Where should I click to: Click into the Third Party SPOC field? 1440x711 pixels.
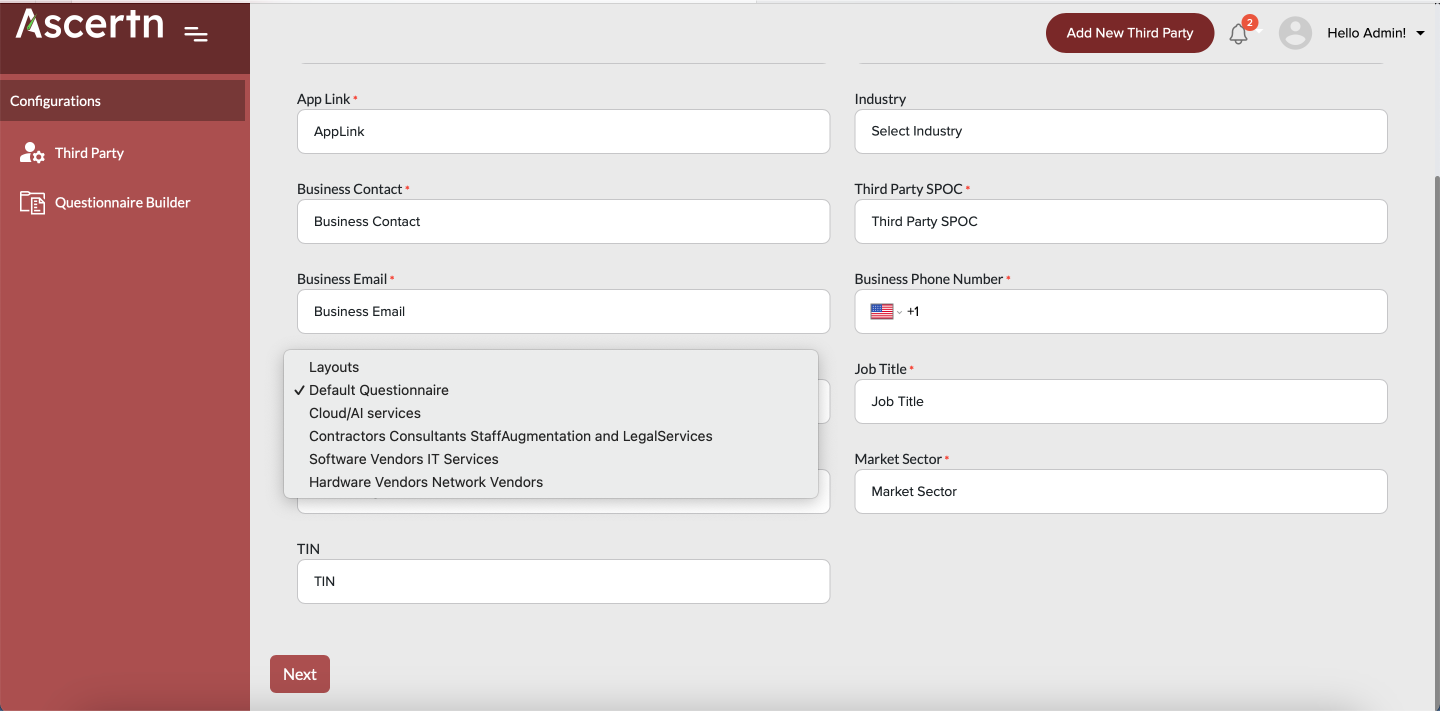click(x=1120, y=221)
